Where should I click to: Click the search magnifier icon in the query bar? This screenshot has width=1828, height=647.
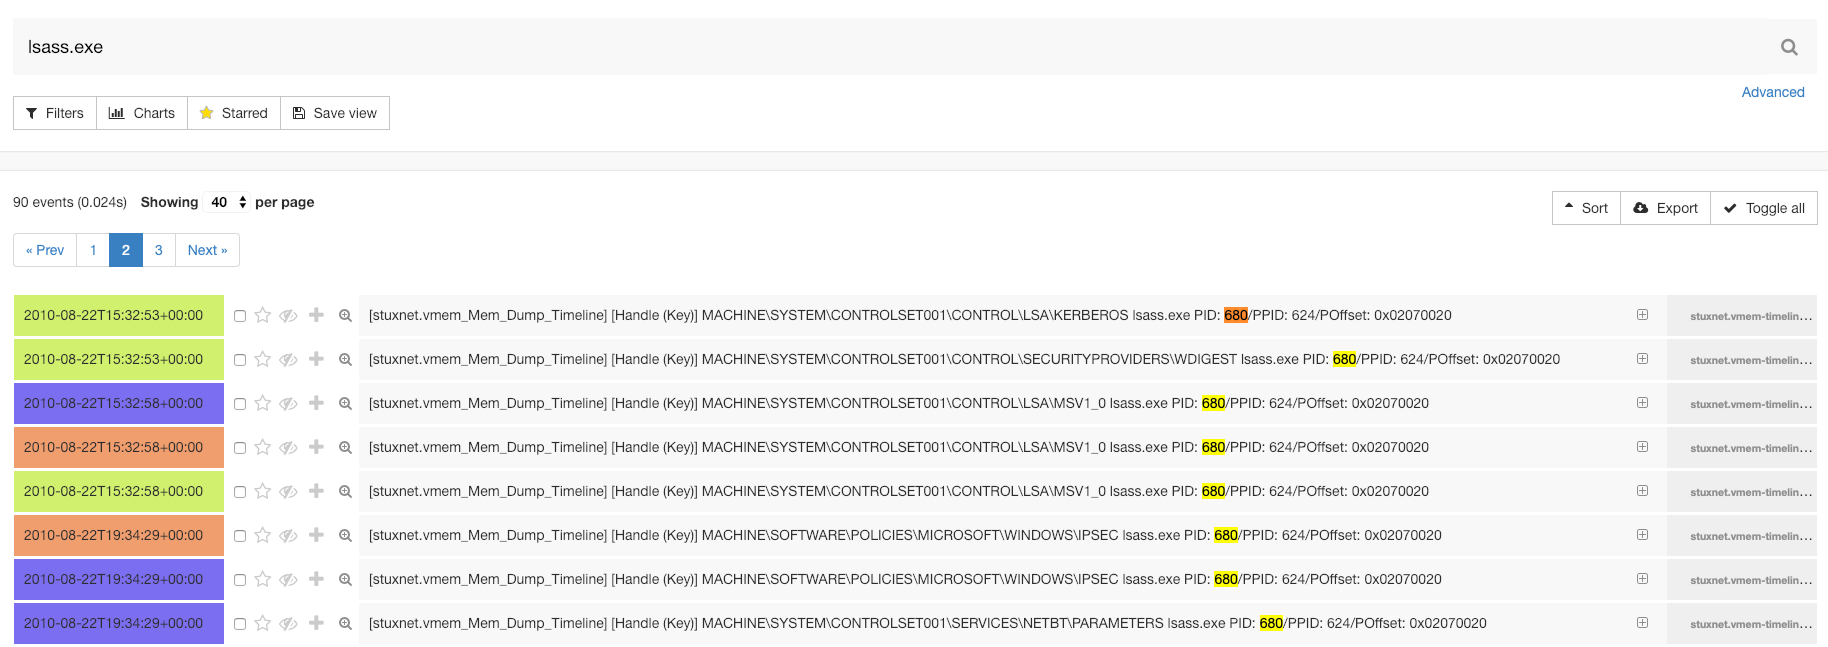click(1789, 47)
